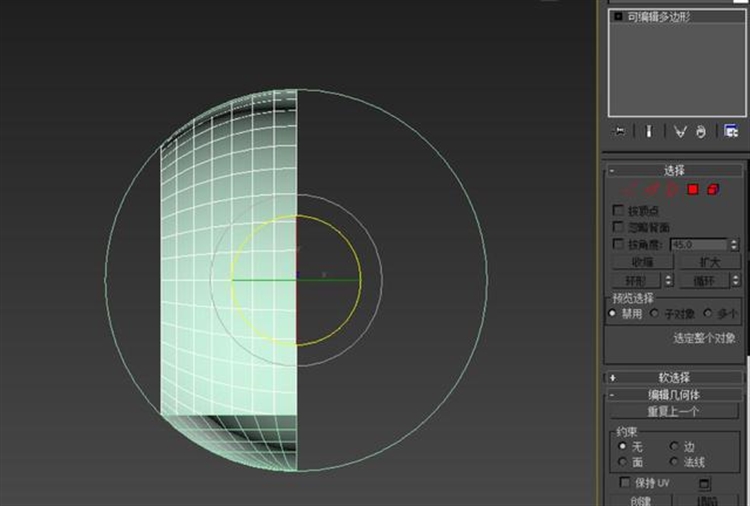This screenshot has width=750, height=506.
Task: Click make unique icon
Action: coord(680,131)
